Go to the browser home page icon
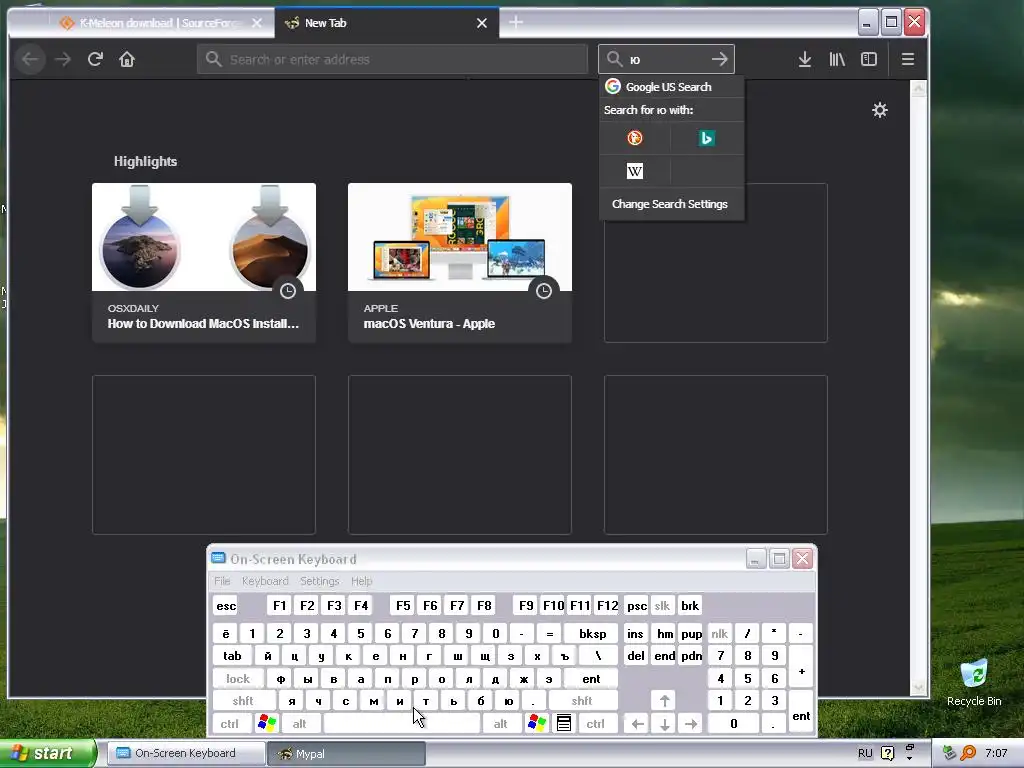The height and width of the screenshot is (768, 1024). point(127,59)
